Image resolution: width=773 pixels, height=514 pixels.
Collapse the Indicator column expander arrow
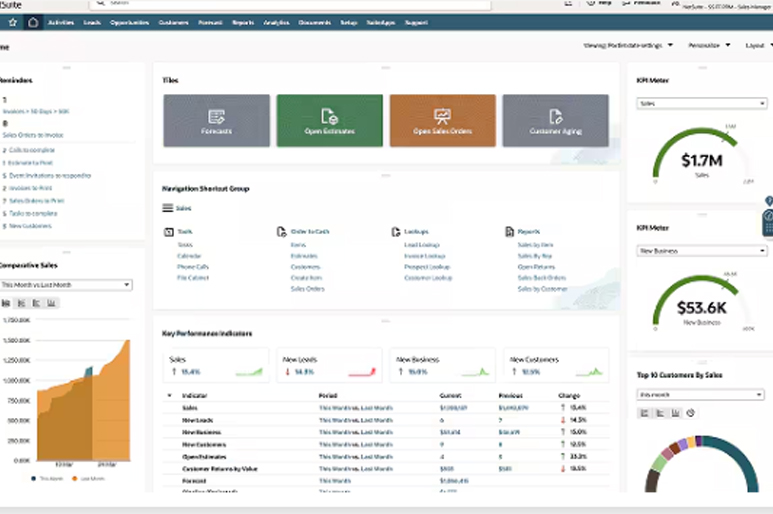(169, 396)
